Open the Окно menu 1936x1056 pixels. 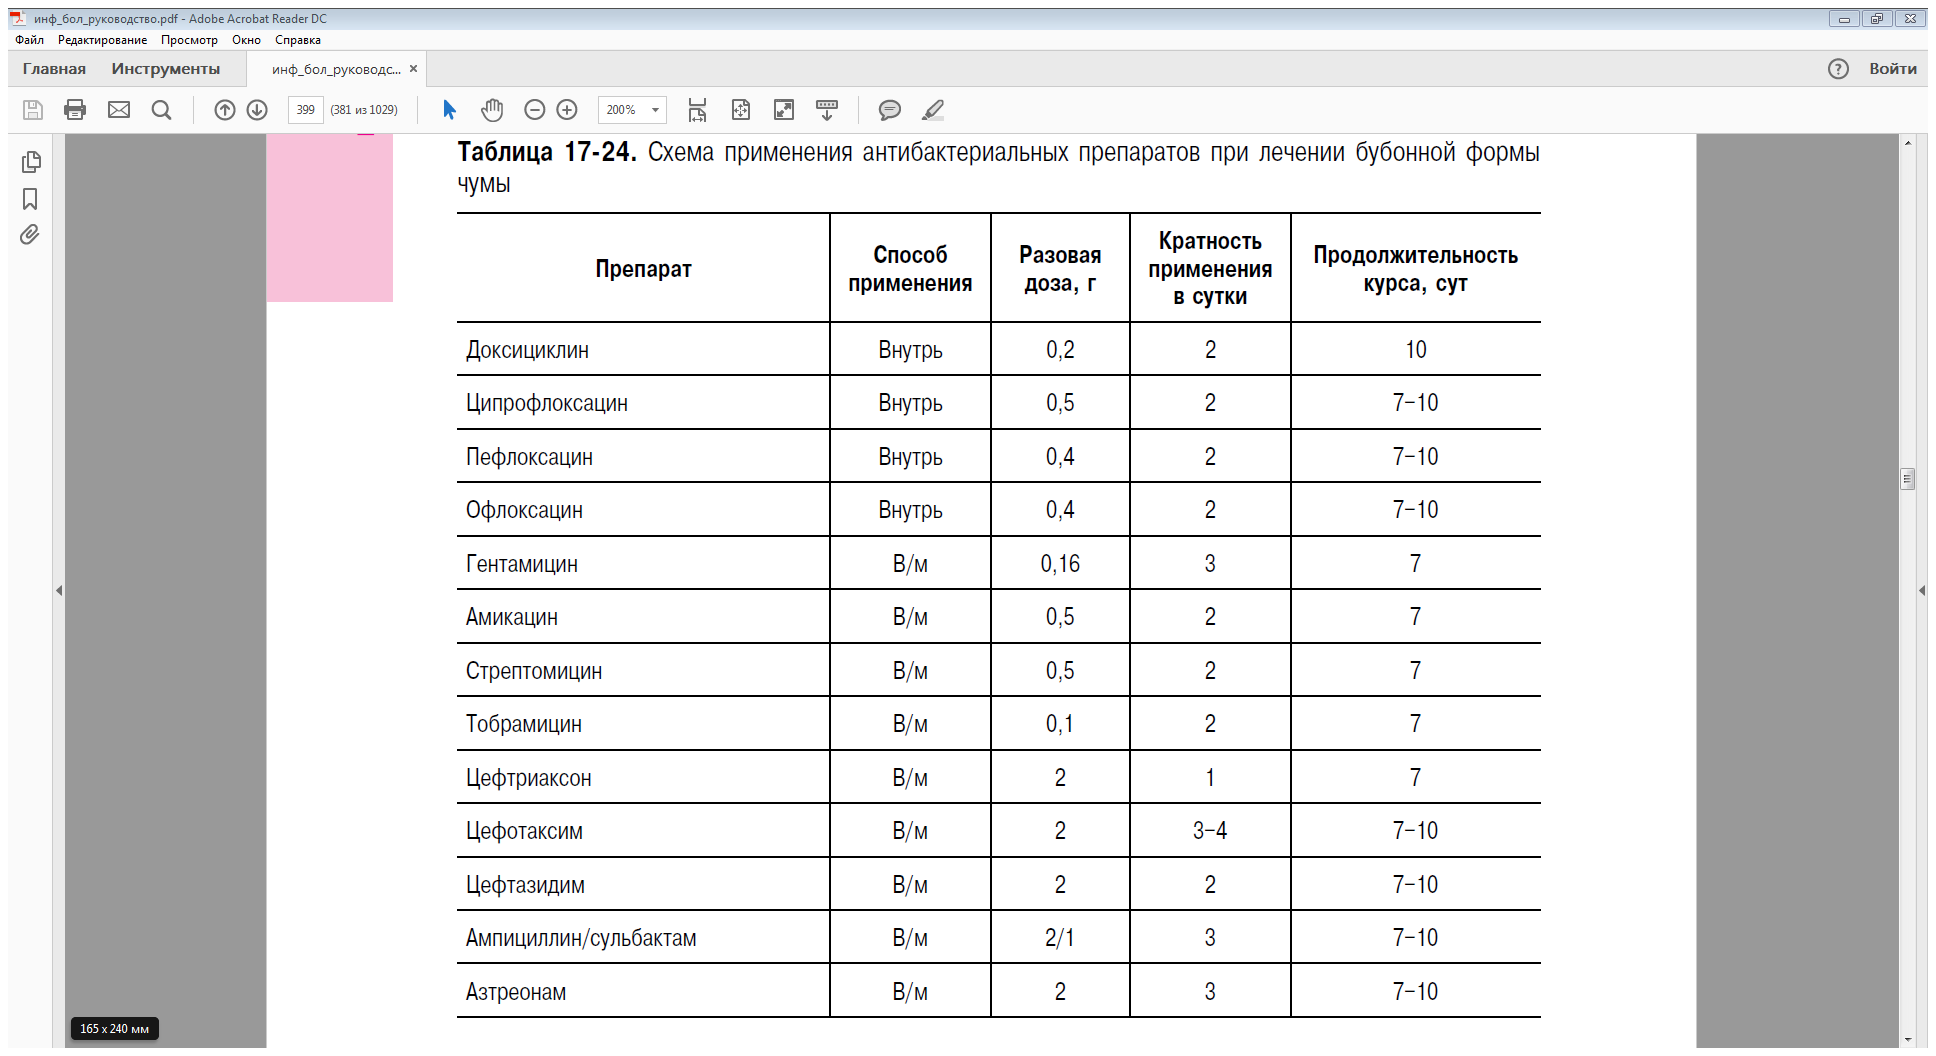pyautogui.click(x=246, y=40)
